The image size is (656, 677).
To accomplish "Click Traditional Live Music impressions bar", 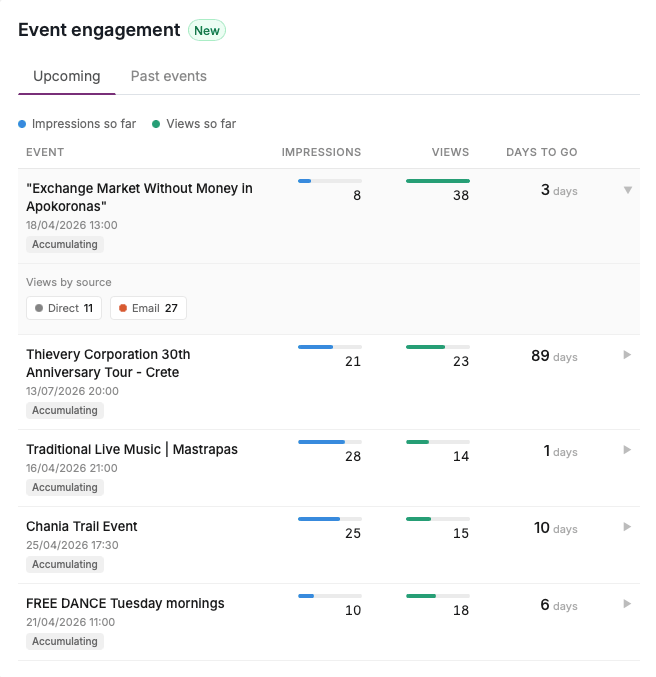I will pos(330,442).
